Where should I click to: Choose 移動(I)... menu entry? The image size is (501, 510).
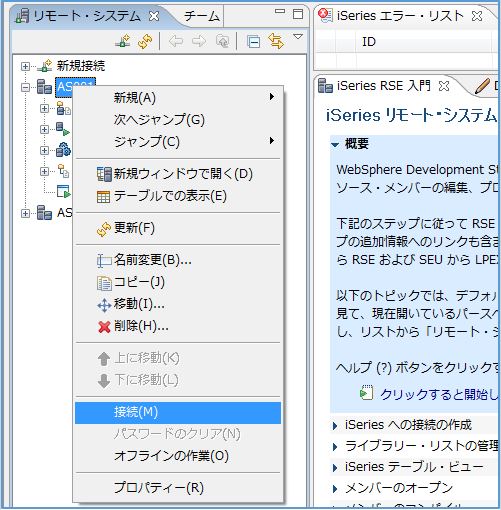(x=178, y=304)
